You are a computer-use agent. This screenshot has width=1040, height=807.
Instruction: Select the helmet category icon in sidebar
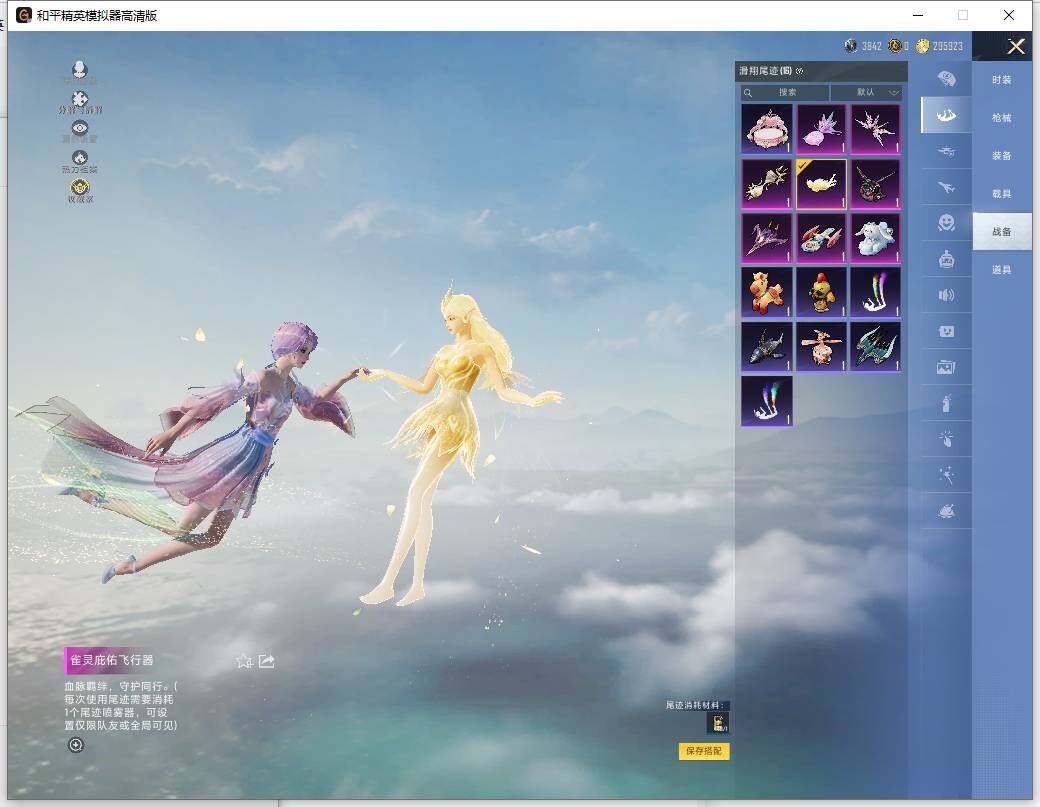pos(946,80)
